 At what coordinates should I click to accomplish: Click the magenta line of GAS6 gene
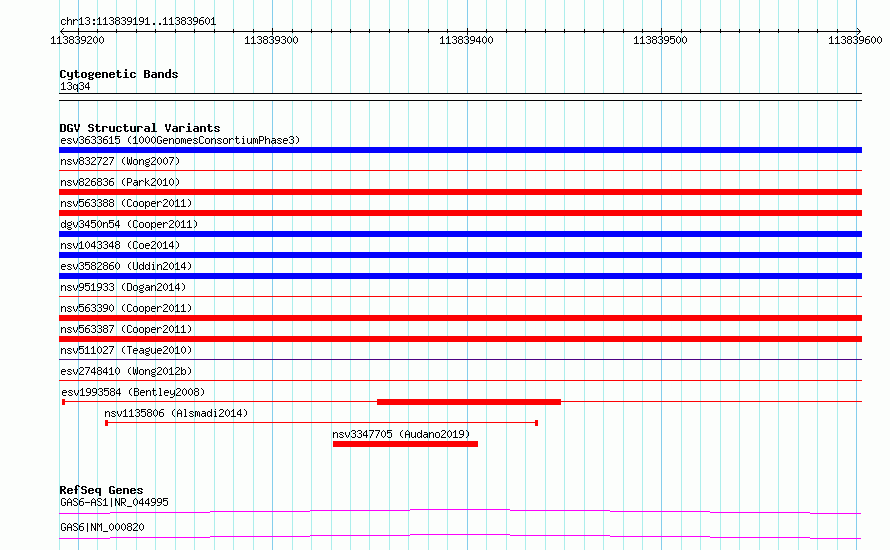click(x=460, y=536)
